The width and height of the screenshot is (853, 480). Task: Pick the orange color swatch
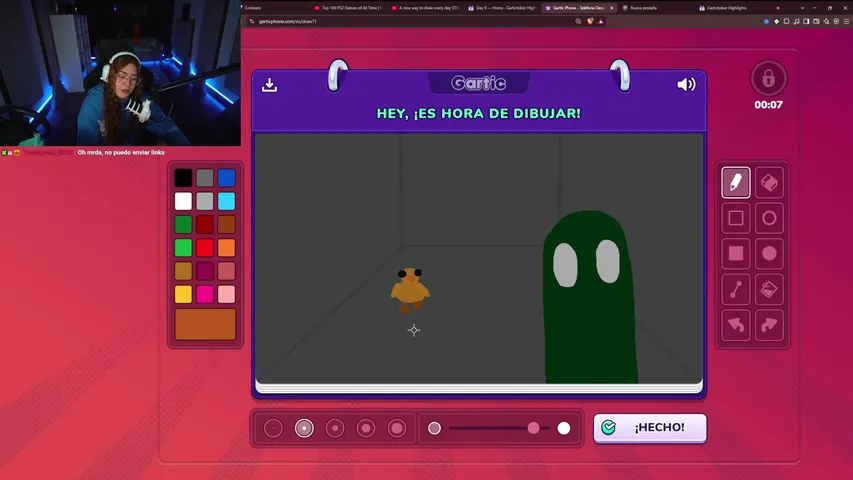[x=226, y=248]
